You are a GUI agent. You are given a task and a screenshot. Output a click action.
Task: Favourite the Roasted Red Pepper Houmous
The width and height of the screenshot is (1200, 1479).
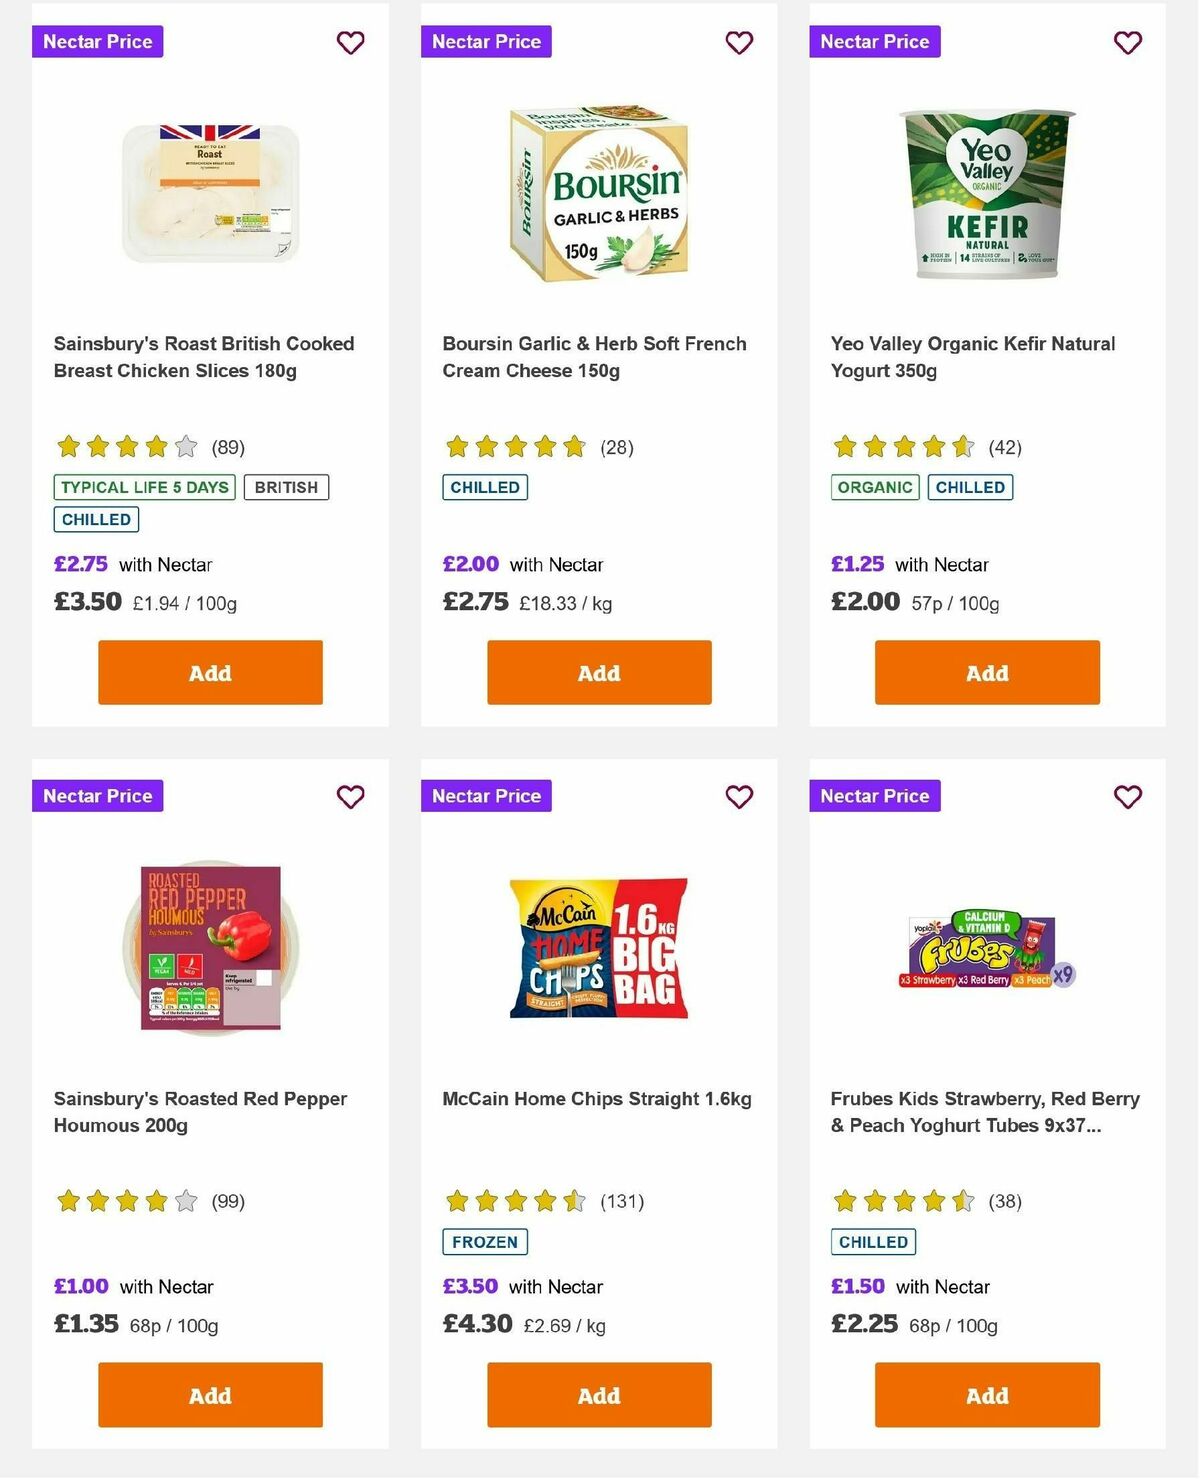click(x=350, y=797)
